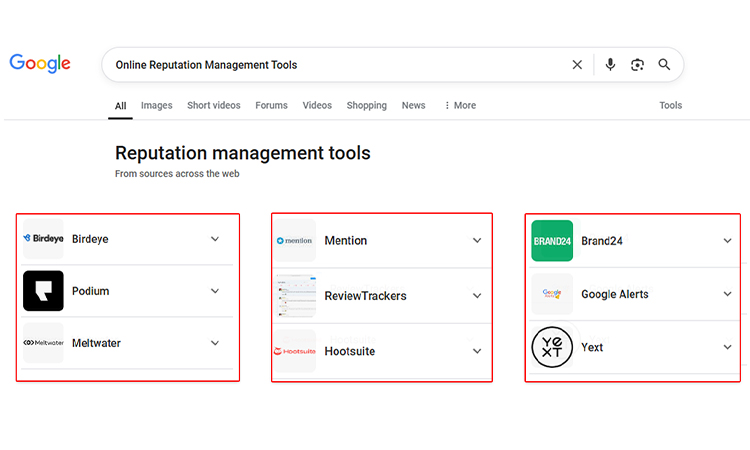Switch to the Short videos tab
The width and height of the screenshot is (750, 450).
click(x=214, y=105)
